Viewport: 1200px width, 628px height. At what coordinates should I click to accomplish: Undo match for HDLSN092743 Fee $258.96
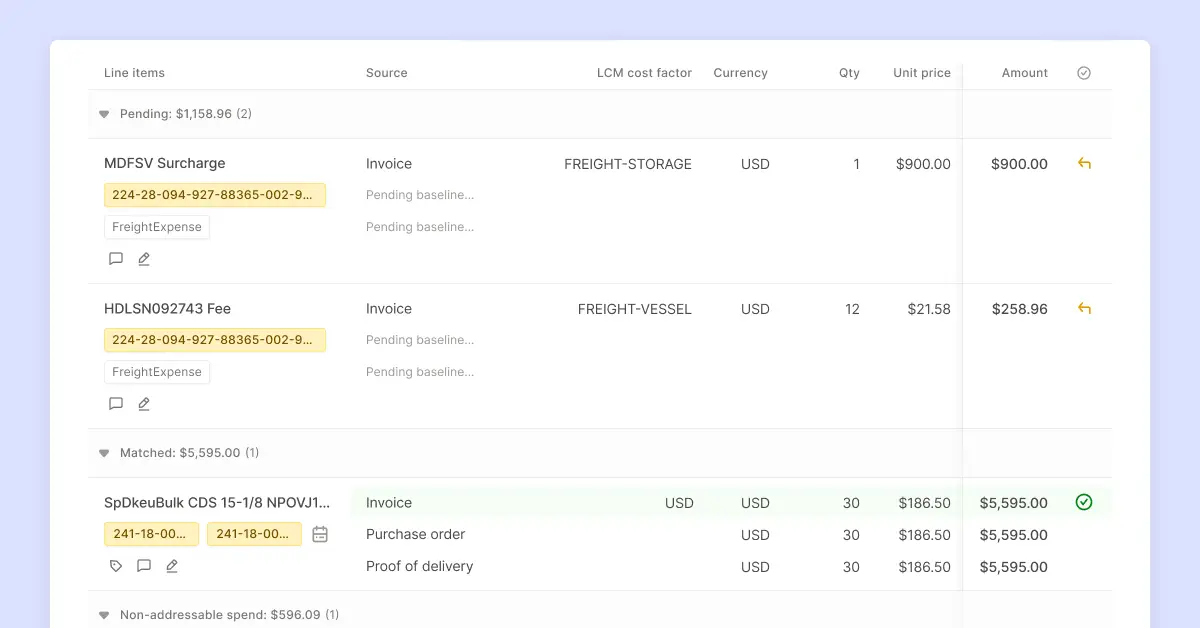click(x=1084, y=308)
